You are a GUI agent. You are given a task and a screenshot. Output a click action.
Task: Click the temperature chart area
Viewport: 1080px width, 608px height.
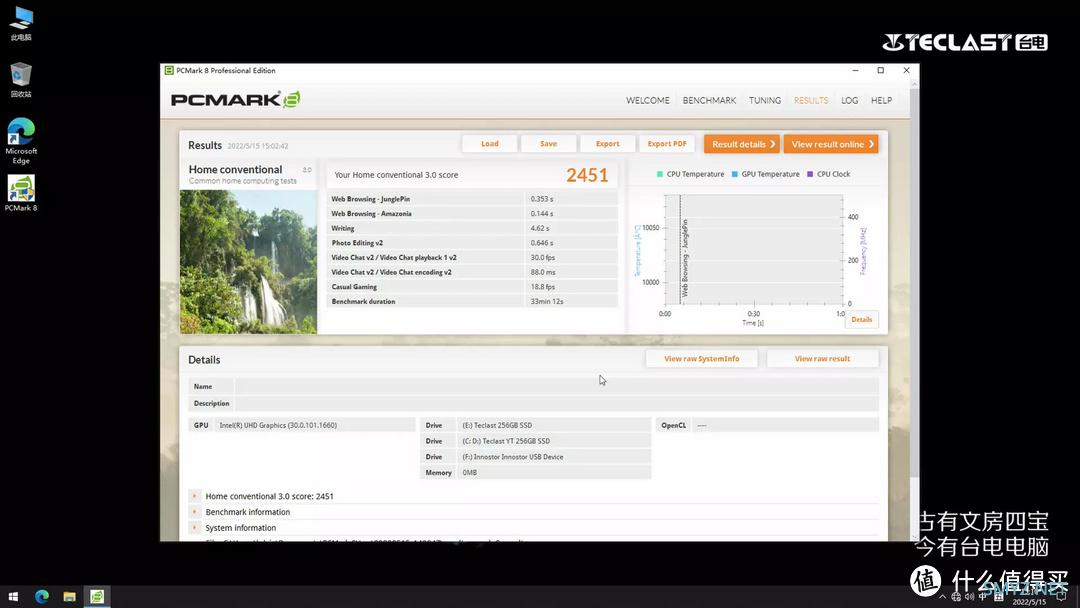pos(754,249)
